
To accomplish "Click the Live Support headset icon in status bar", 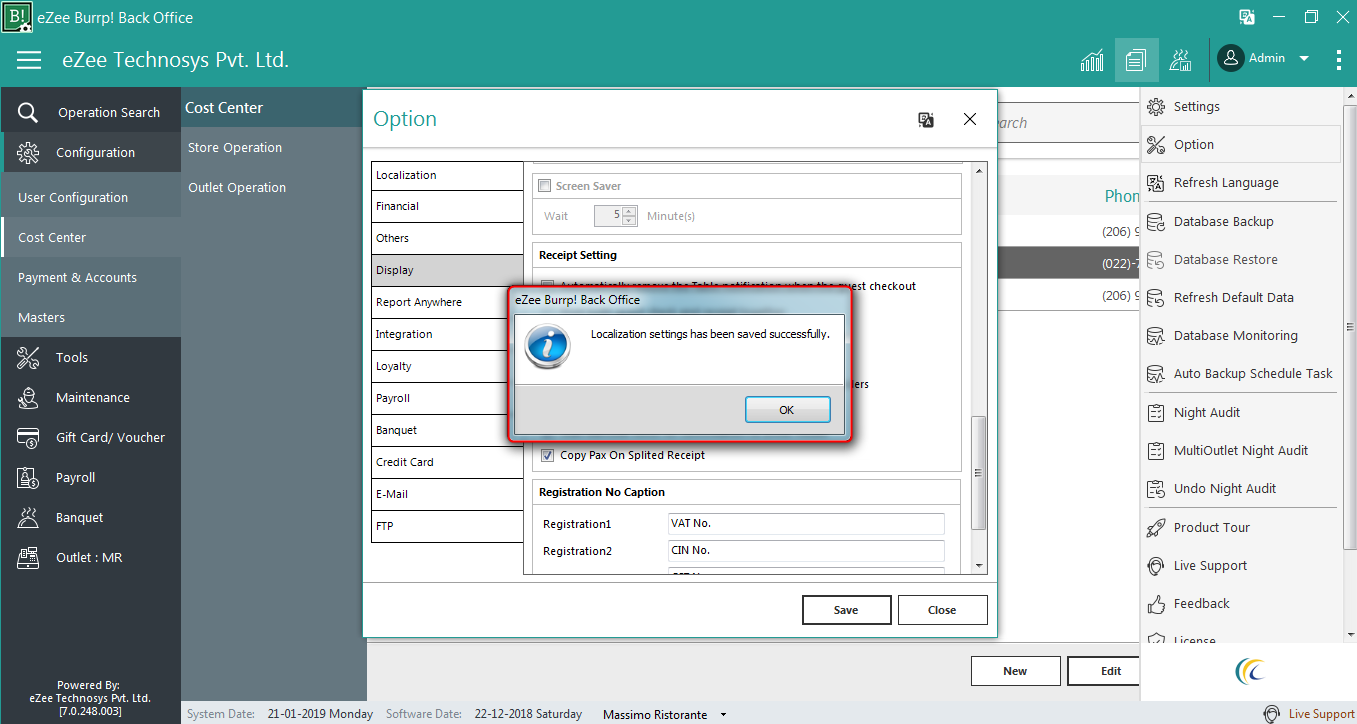I will (1272, 714).
